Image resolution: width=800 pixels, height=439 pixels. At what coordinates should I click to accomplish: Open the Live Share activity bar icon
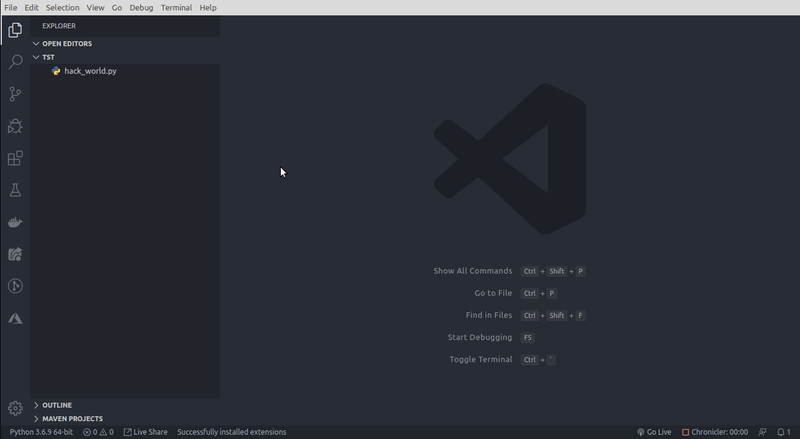[x=15, y=254]
